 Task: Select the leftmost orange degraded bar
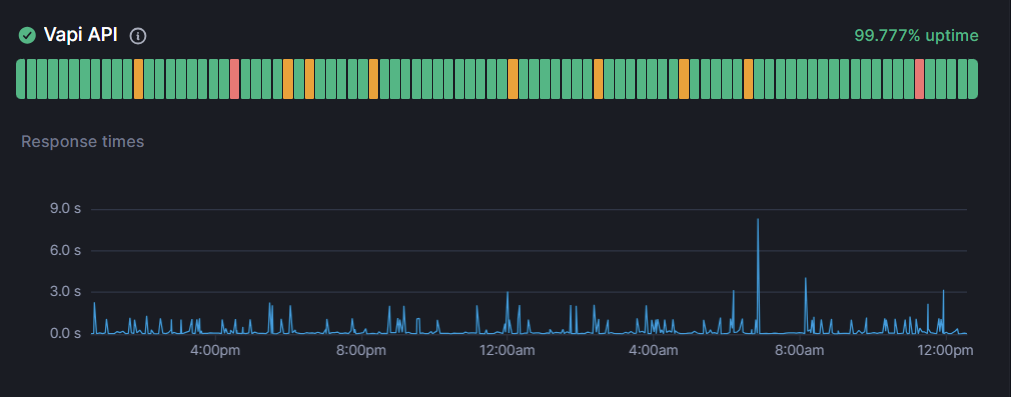coord(139,79)
